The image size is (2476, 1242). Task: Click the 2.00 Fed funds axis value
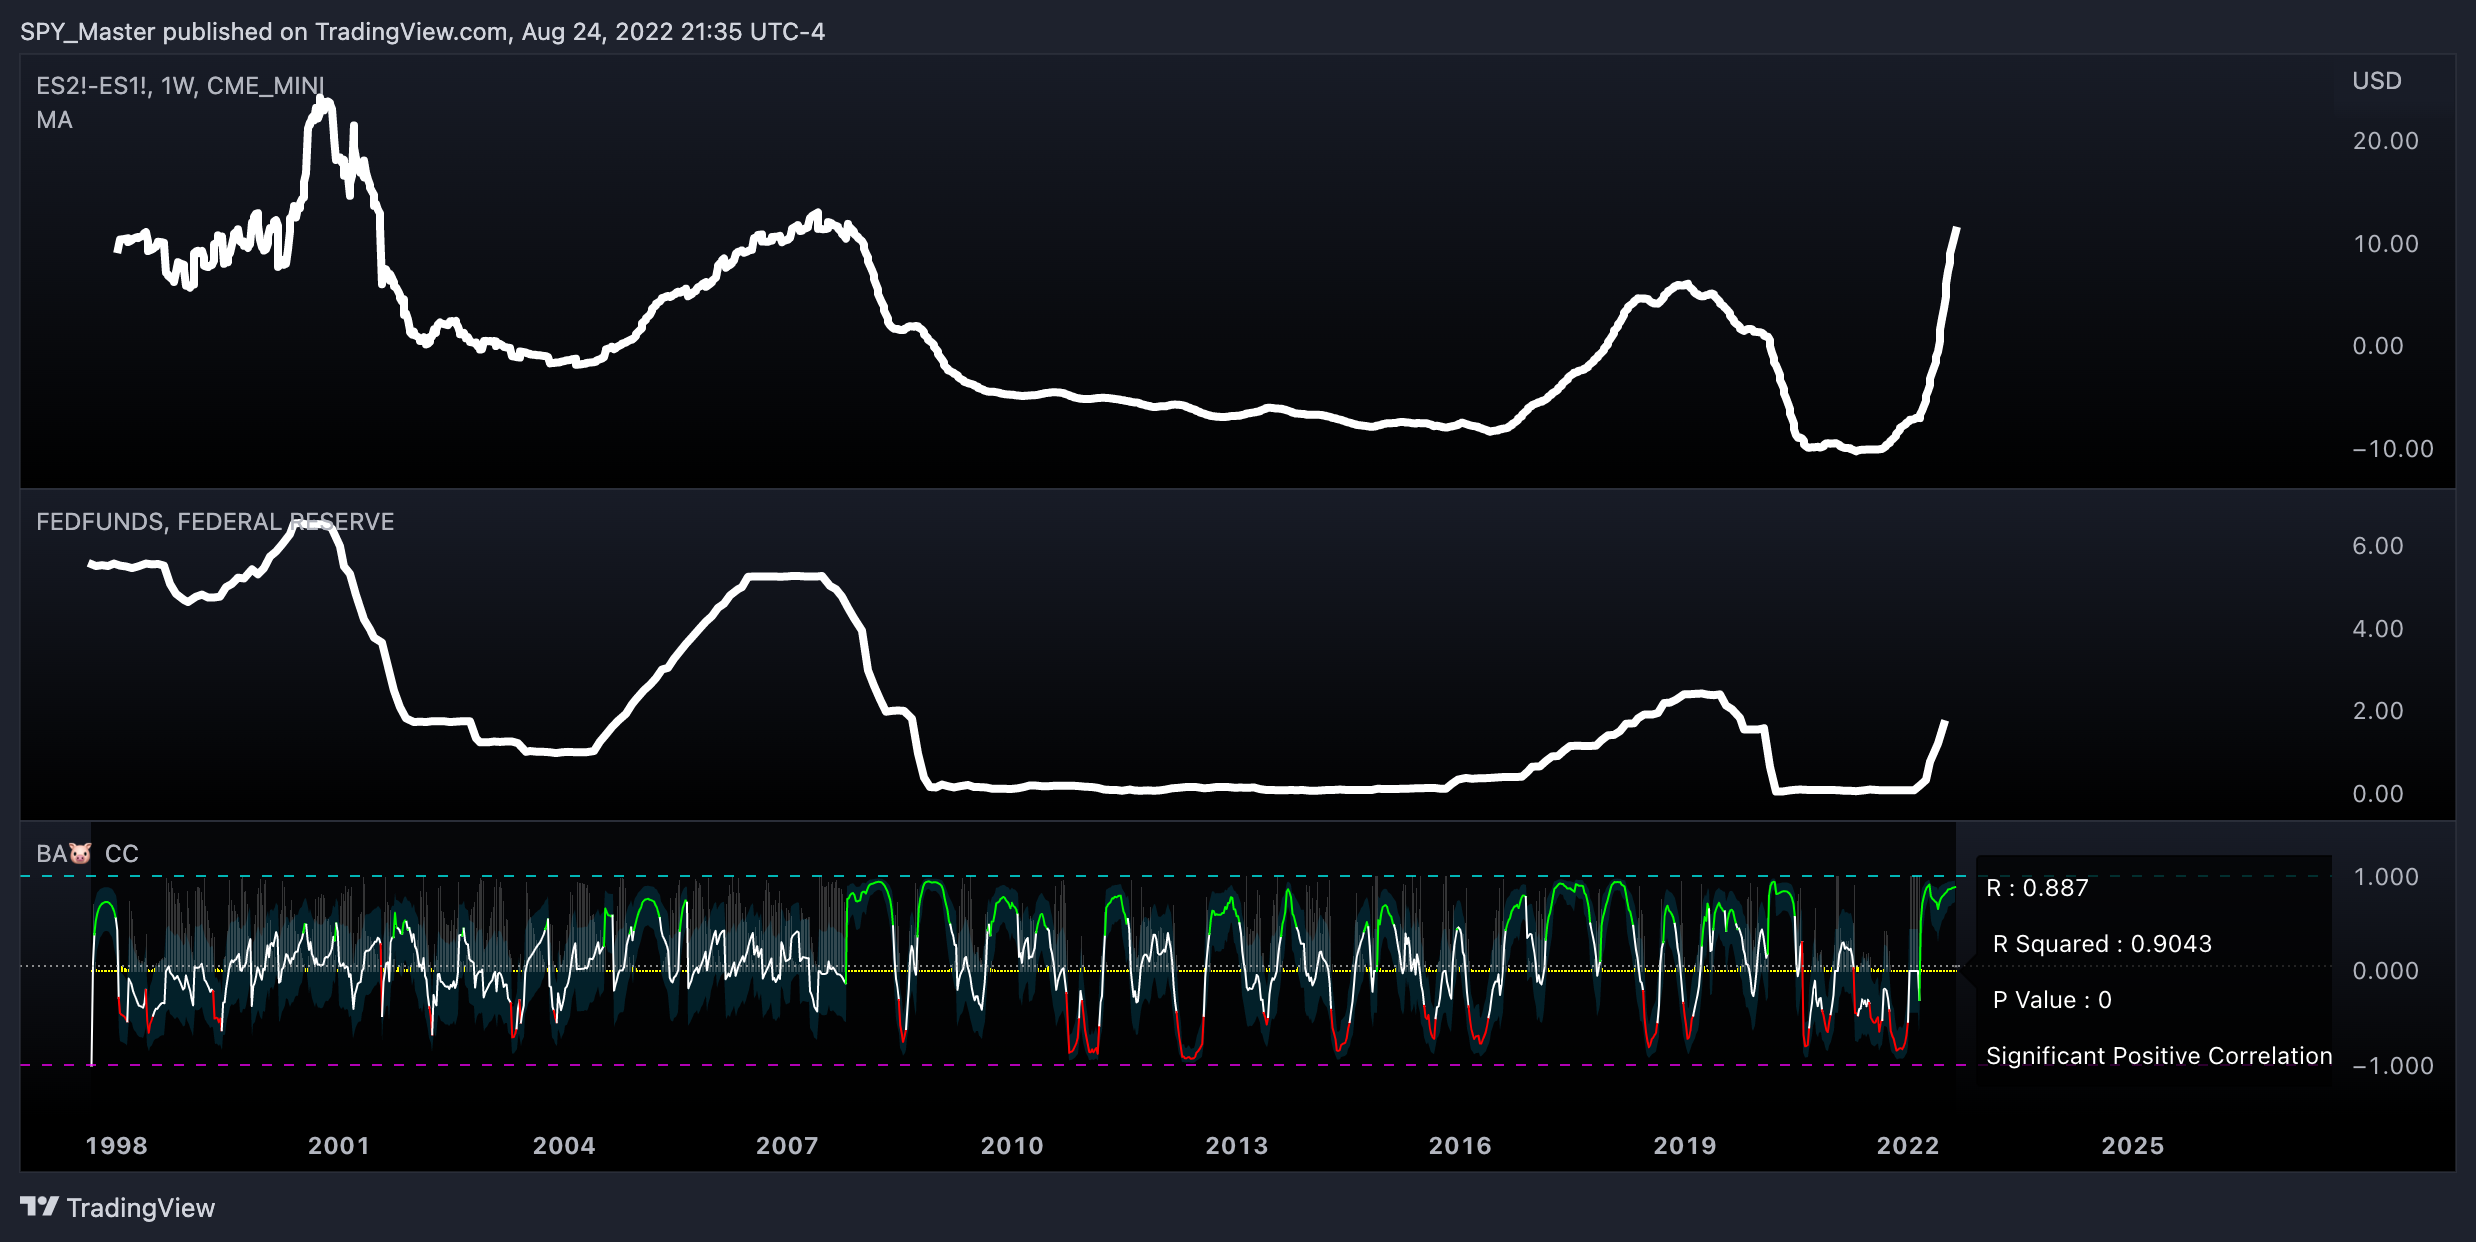pyautogui.click(x=2377, y=711)
